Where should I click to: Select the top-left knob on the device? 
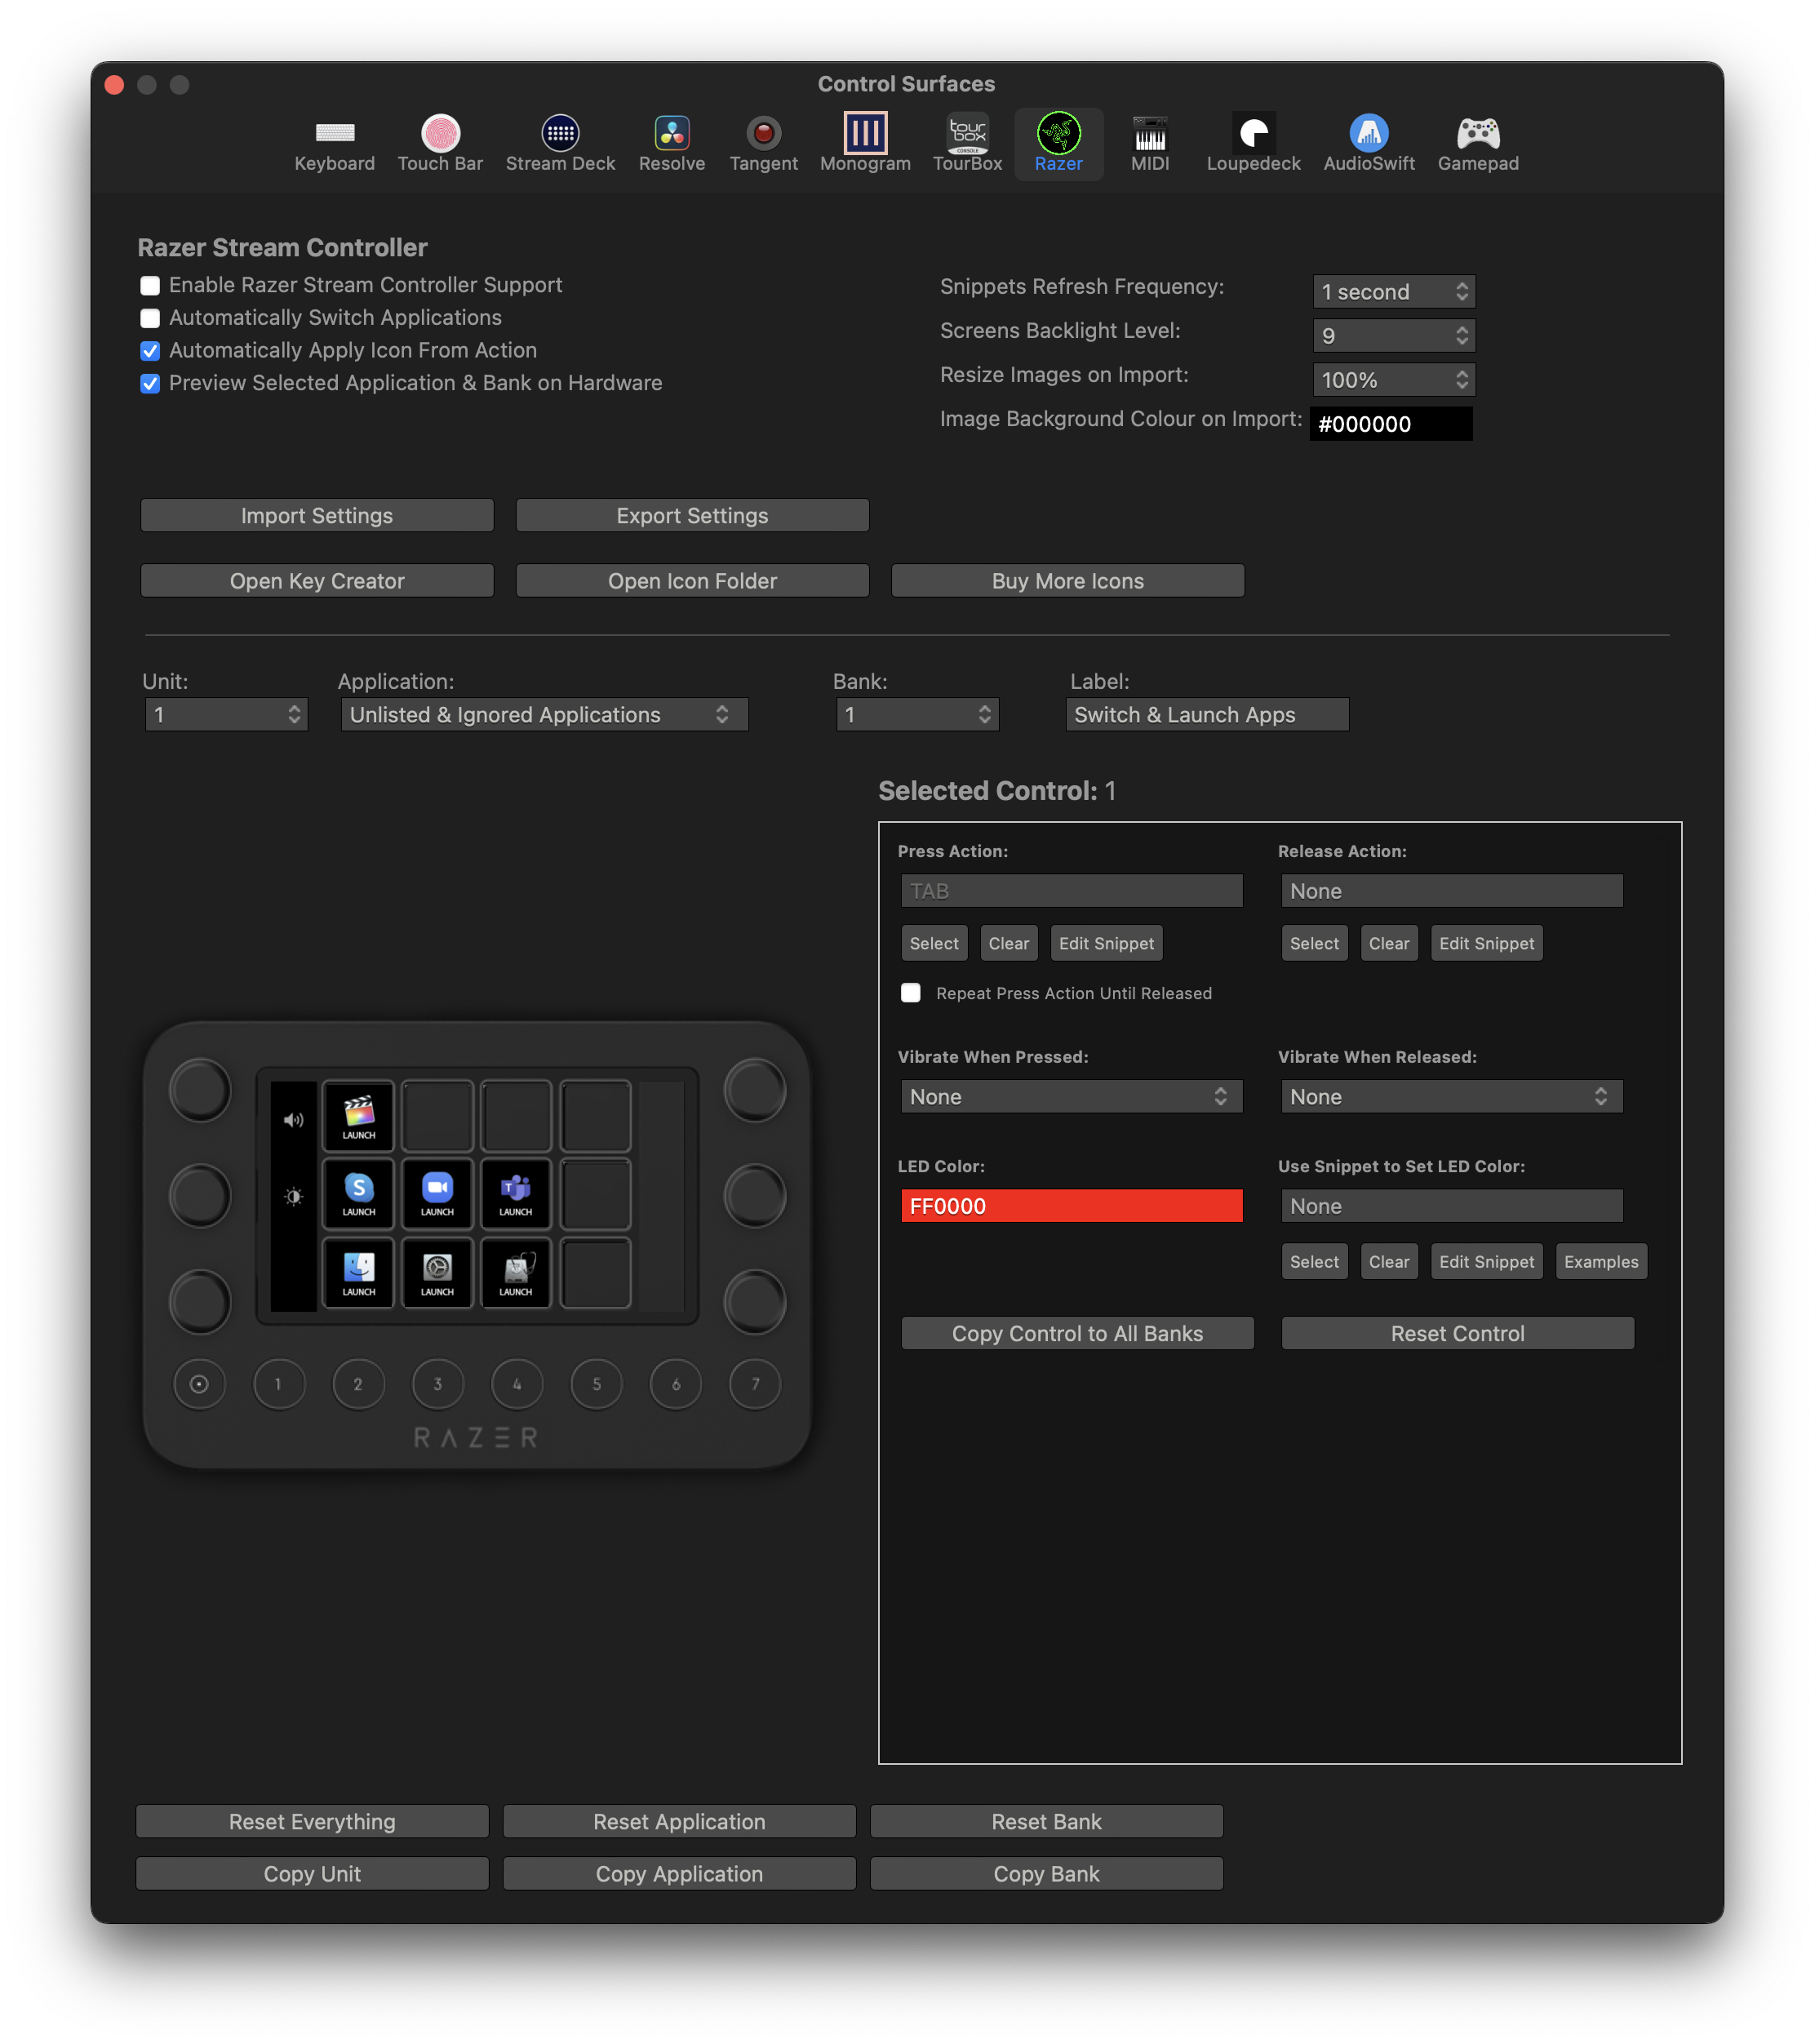point(200,1090)
